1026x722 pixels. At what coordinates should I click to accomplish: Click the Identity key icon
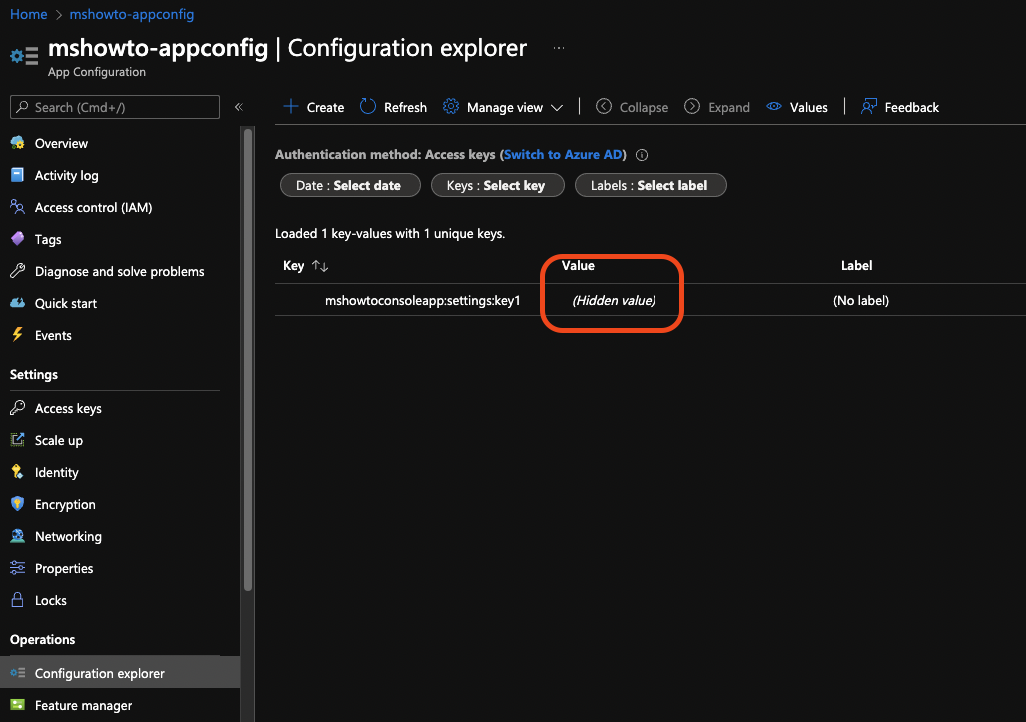coord(18,472)
